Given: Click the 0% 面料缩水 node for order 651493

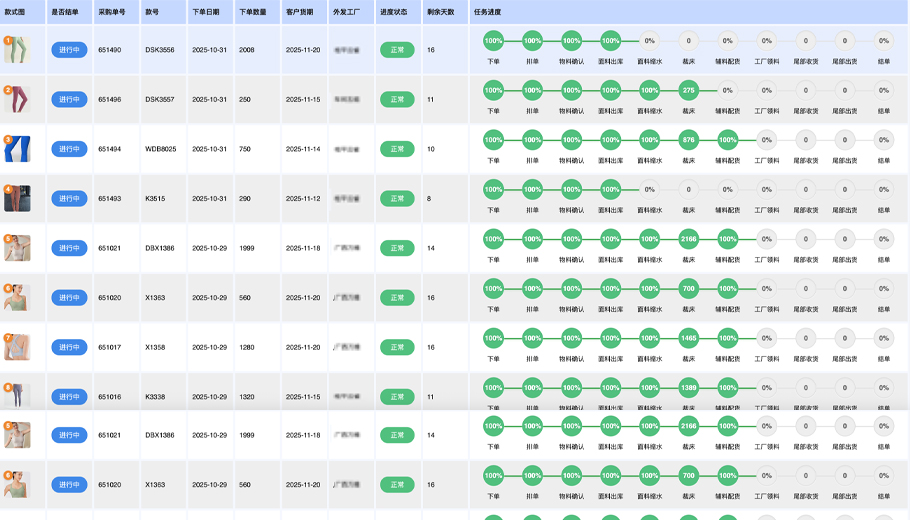Looking at the screenshot, I should [x=649, y=189].
